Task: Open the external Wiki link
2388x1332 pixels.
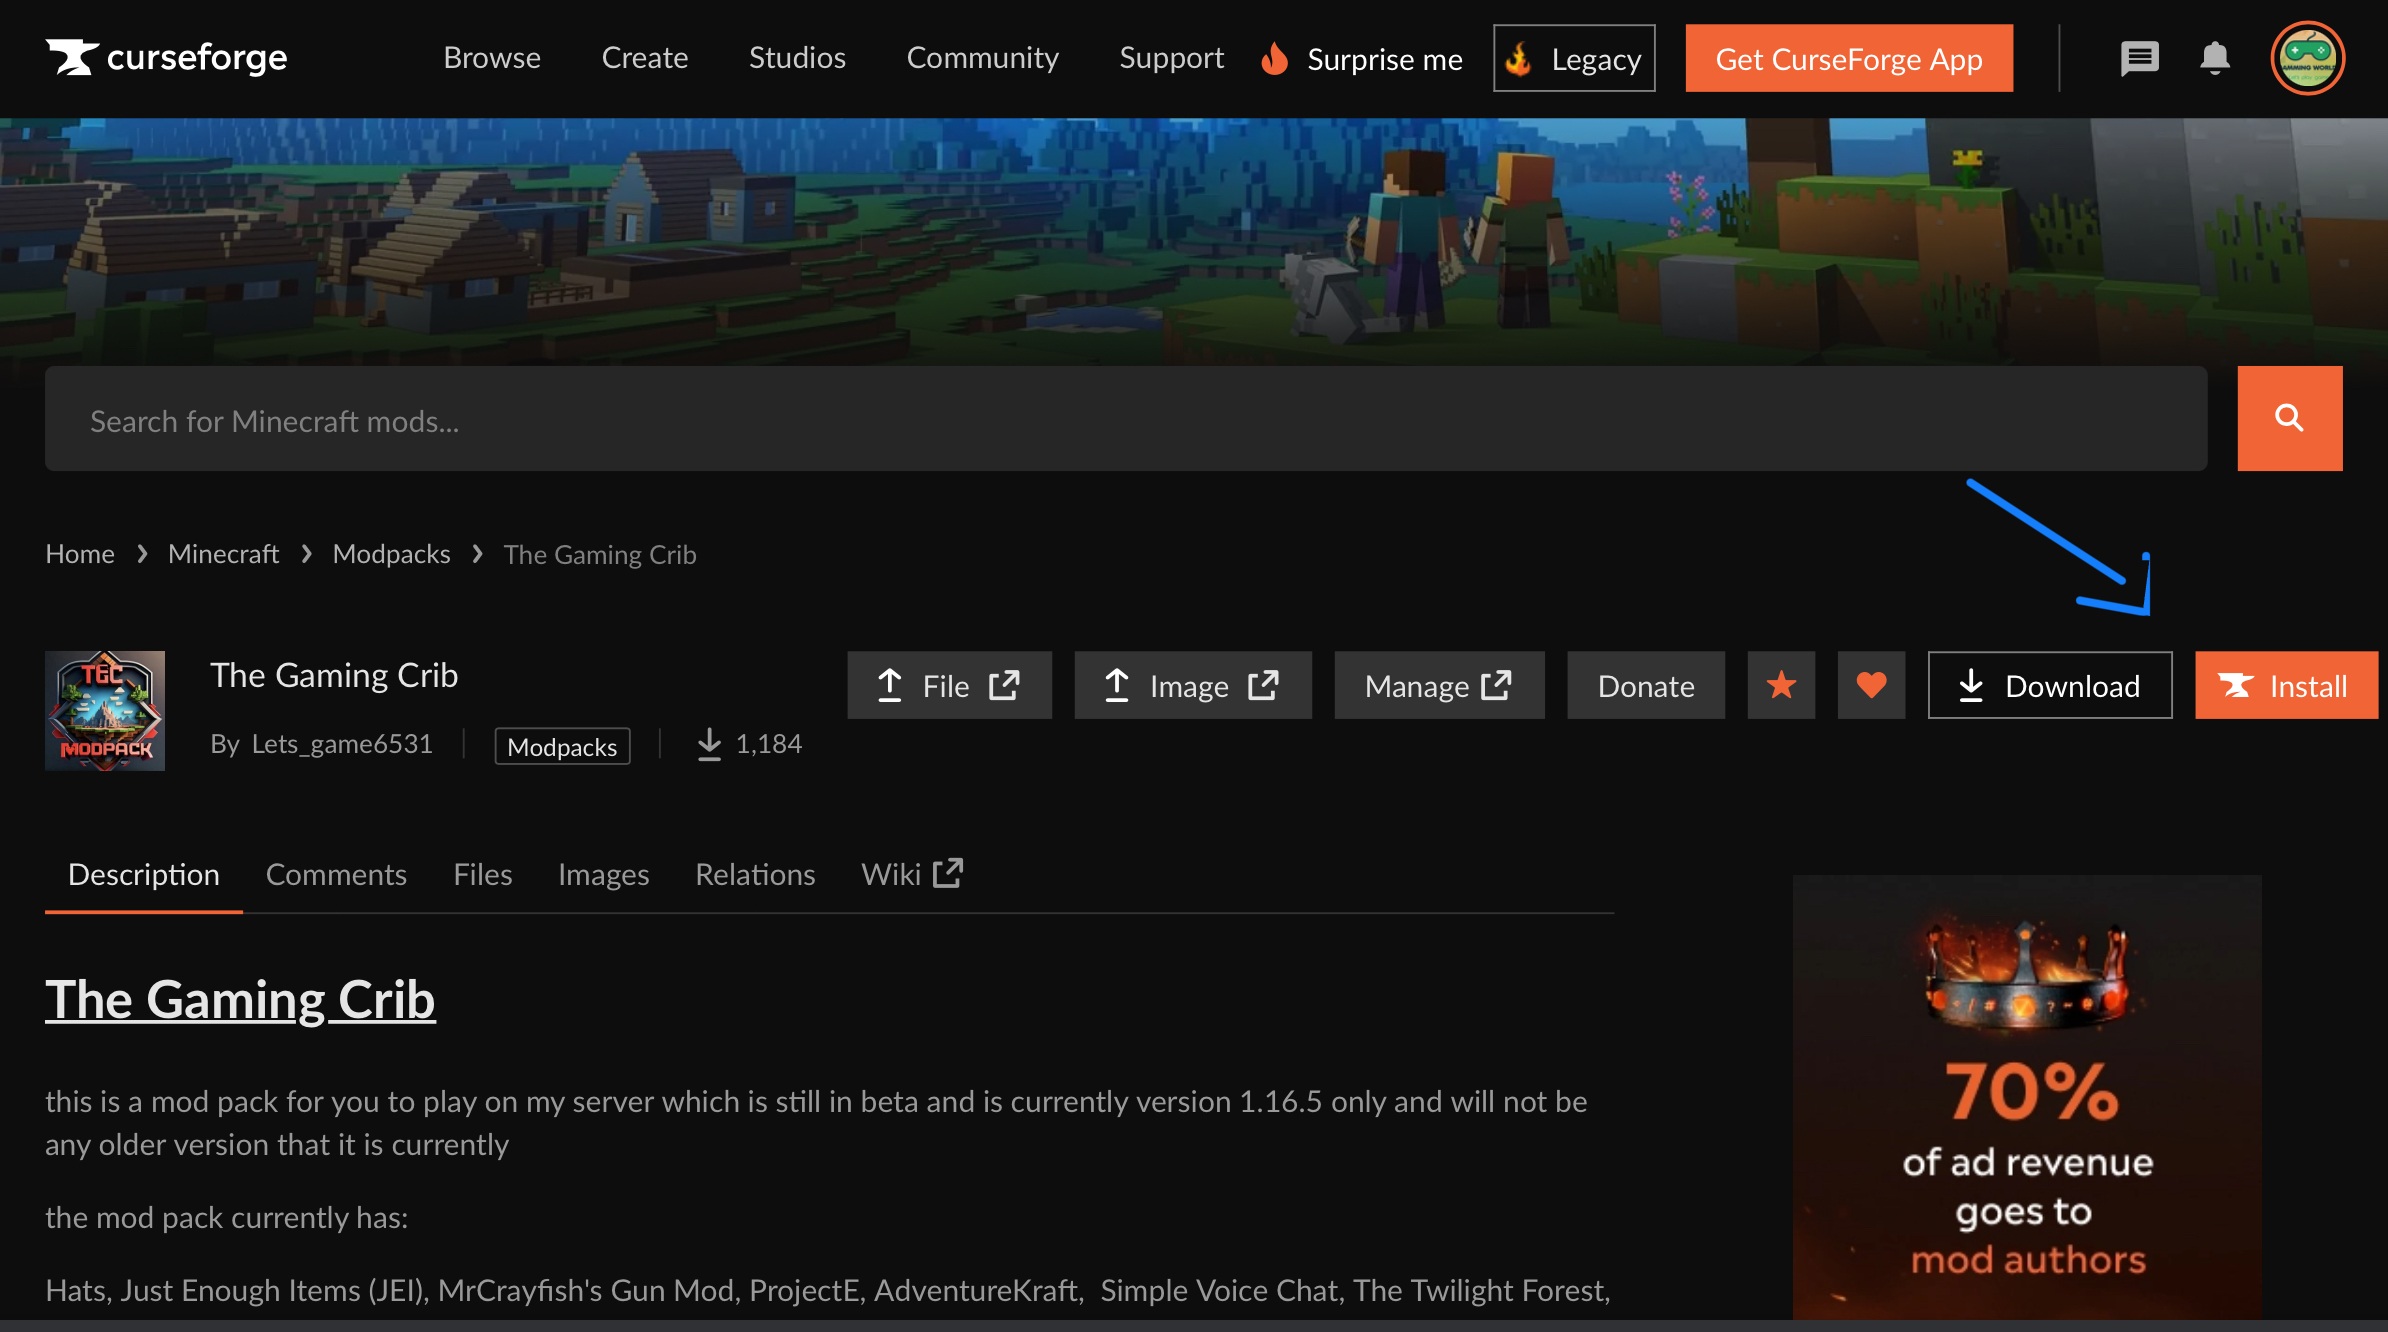Action: pos(911,875)
